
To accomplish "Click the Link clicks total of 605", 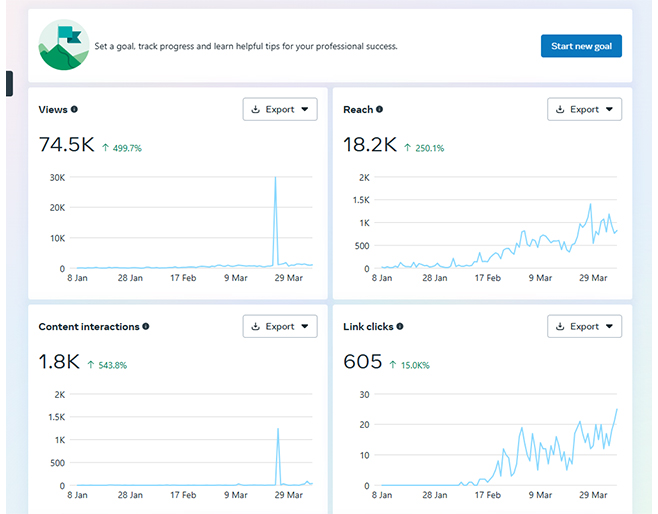I will pos(362,362).
